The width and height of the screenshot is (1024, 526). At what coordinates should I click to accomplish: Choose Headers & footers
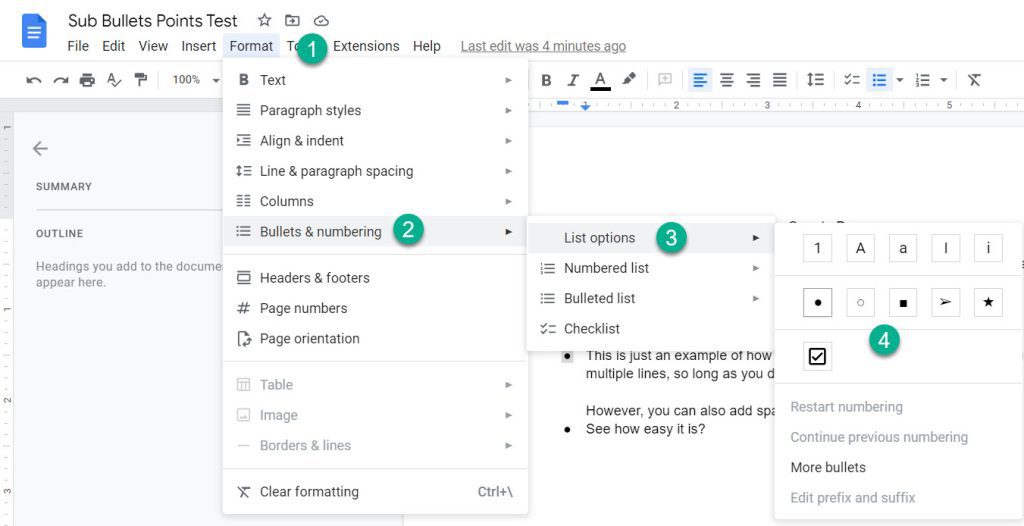(376, 278)
